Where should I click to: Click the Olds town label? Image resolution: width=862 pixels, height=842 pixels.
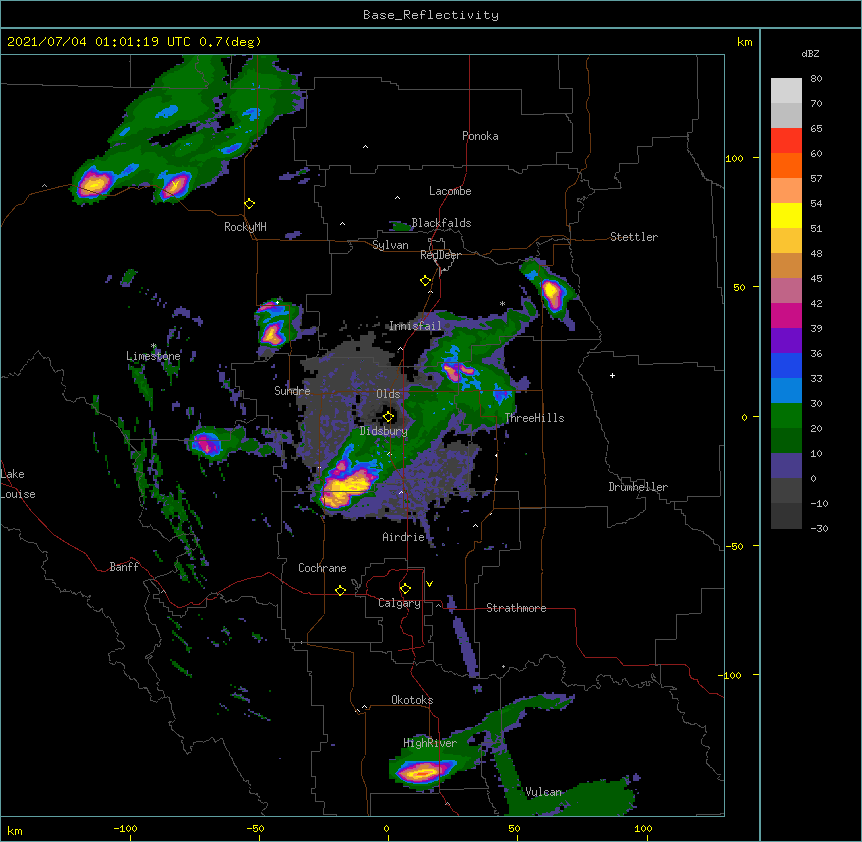pos(388,394)
